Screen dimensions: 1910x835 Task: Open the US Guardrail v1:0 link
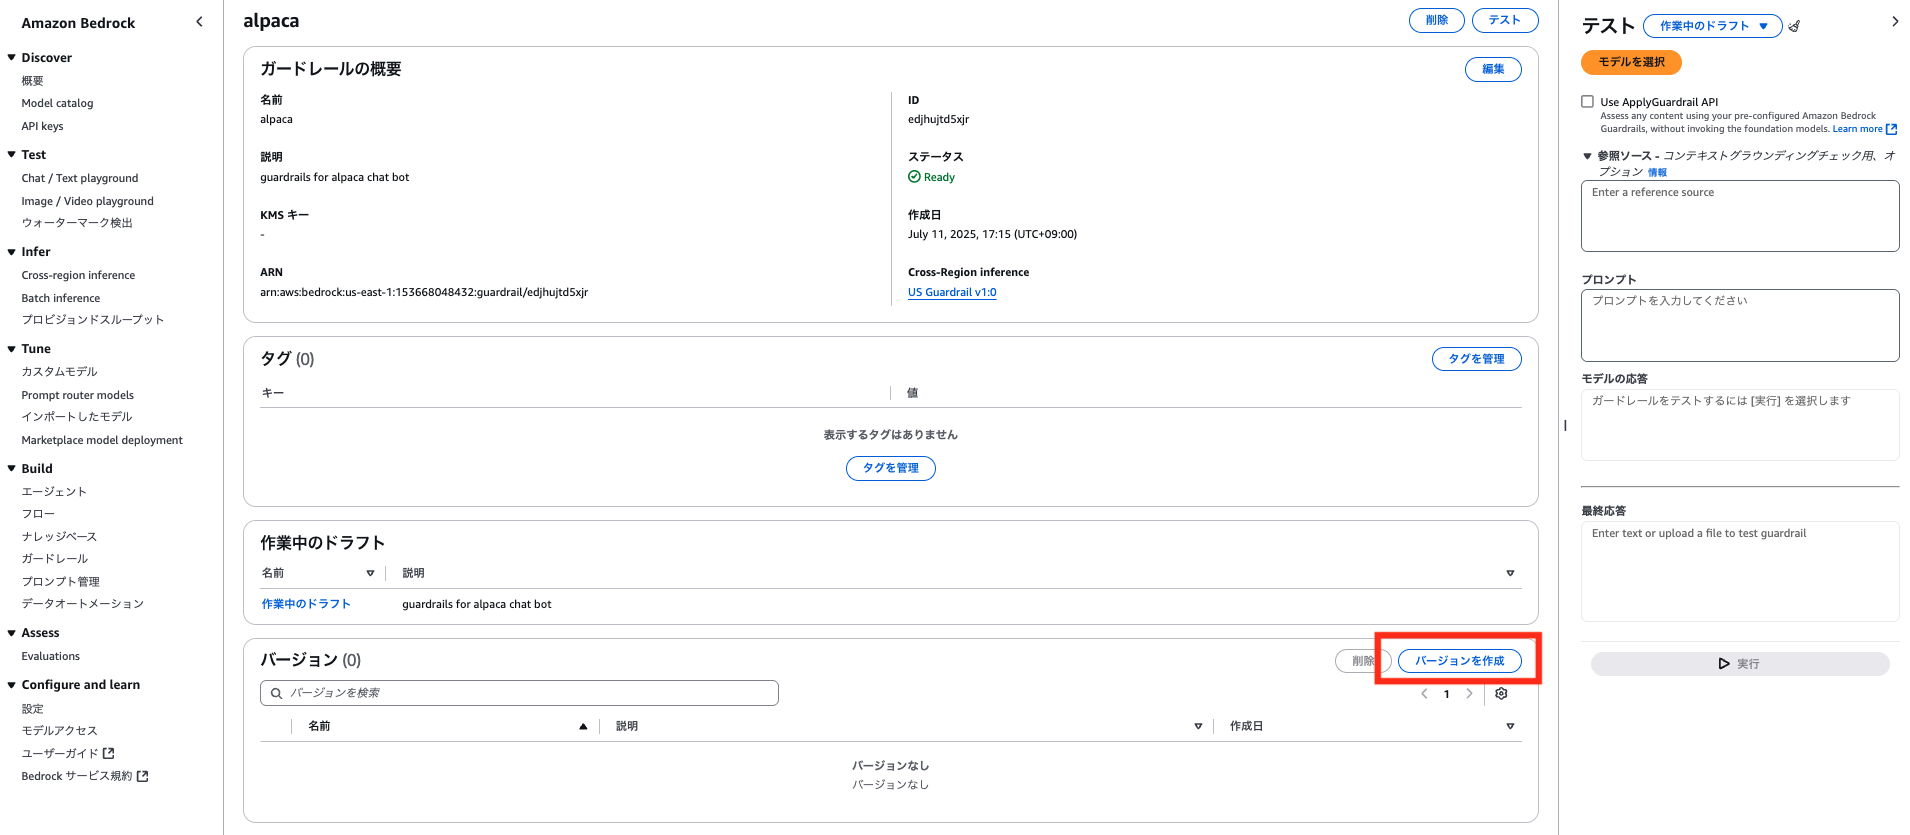[951, 293]
